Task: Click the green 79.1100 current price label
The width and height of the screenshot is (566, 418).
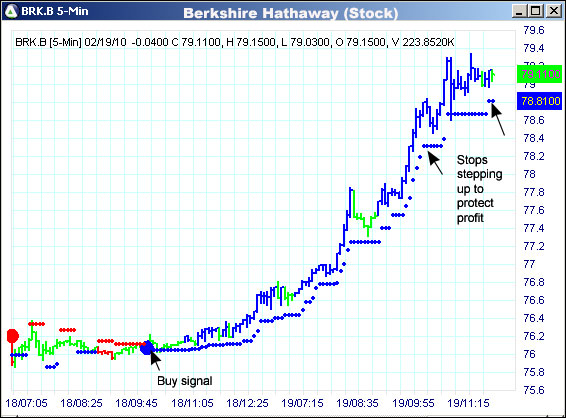Action: click(540, 74)
